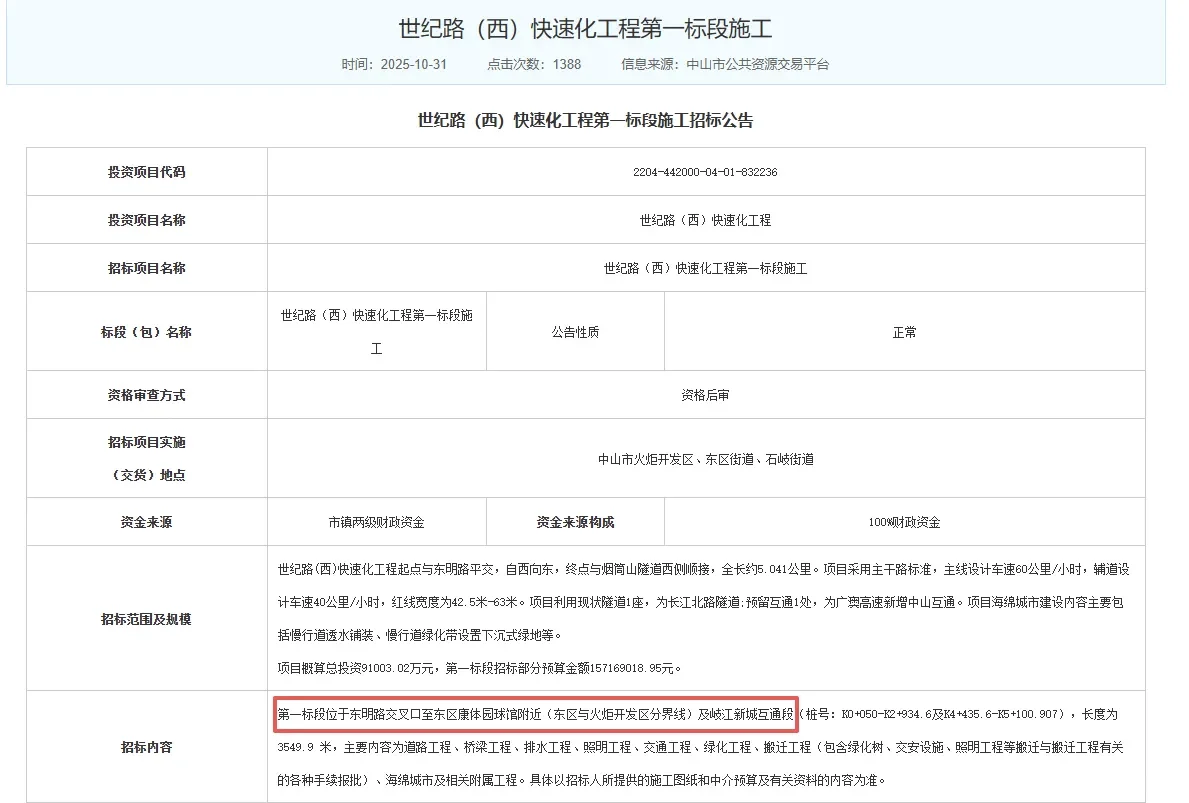Screen dimensions: 1189x803
Task: Click the 资格后审 value text
Action: tap(706, 394)
